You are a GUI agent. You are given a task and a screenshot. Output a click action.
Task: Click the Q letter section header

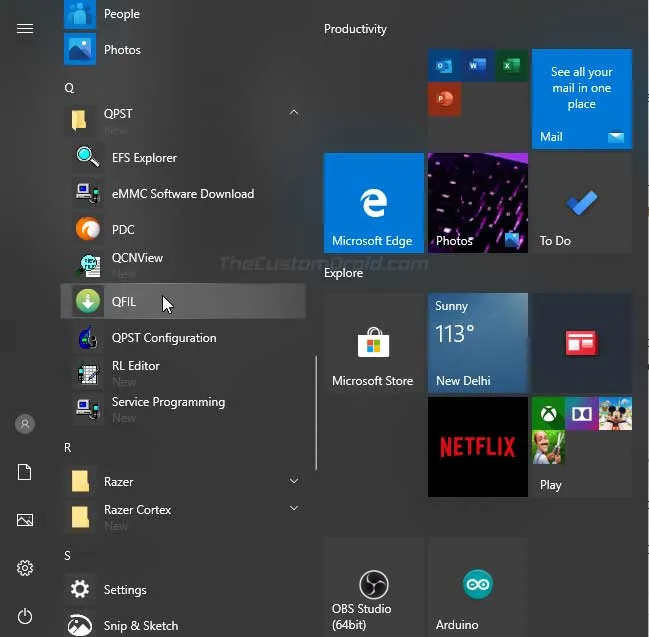69,88
